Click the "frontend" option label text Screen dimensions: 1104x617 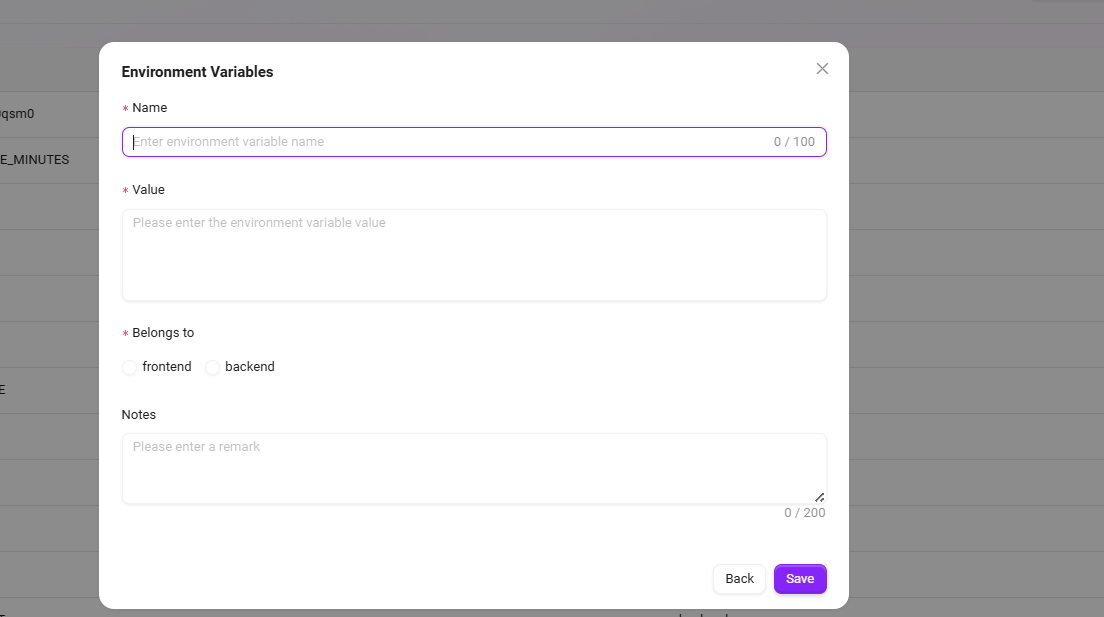point(167,367)
